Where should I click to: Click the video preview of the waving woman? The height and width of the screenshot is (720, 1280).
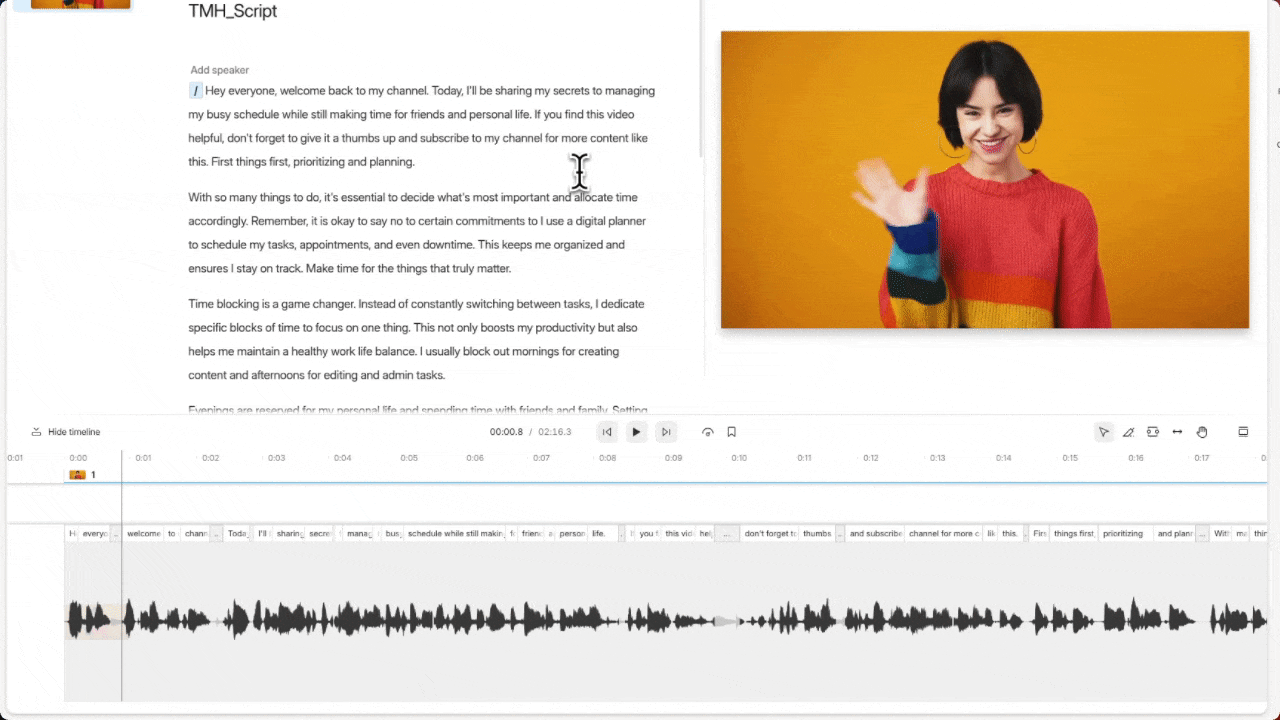tap(984, 180)
